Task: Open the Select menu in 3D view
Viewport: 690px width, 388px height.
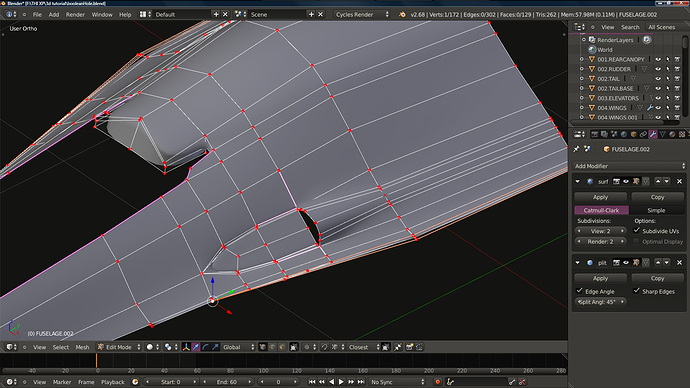Action: [x=61, y=347]
